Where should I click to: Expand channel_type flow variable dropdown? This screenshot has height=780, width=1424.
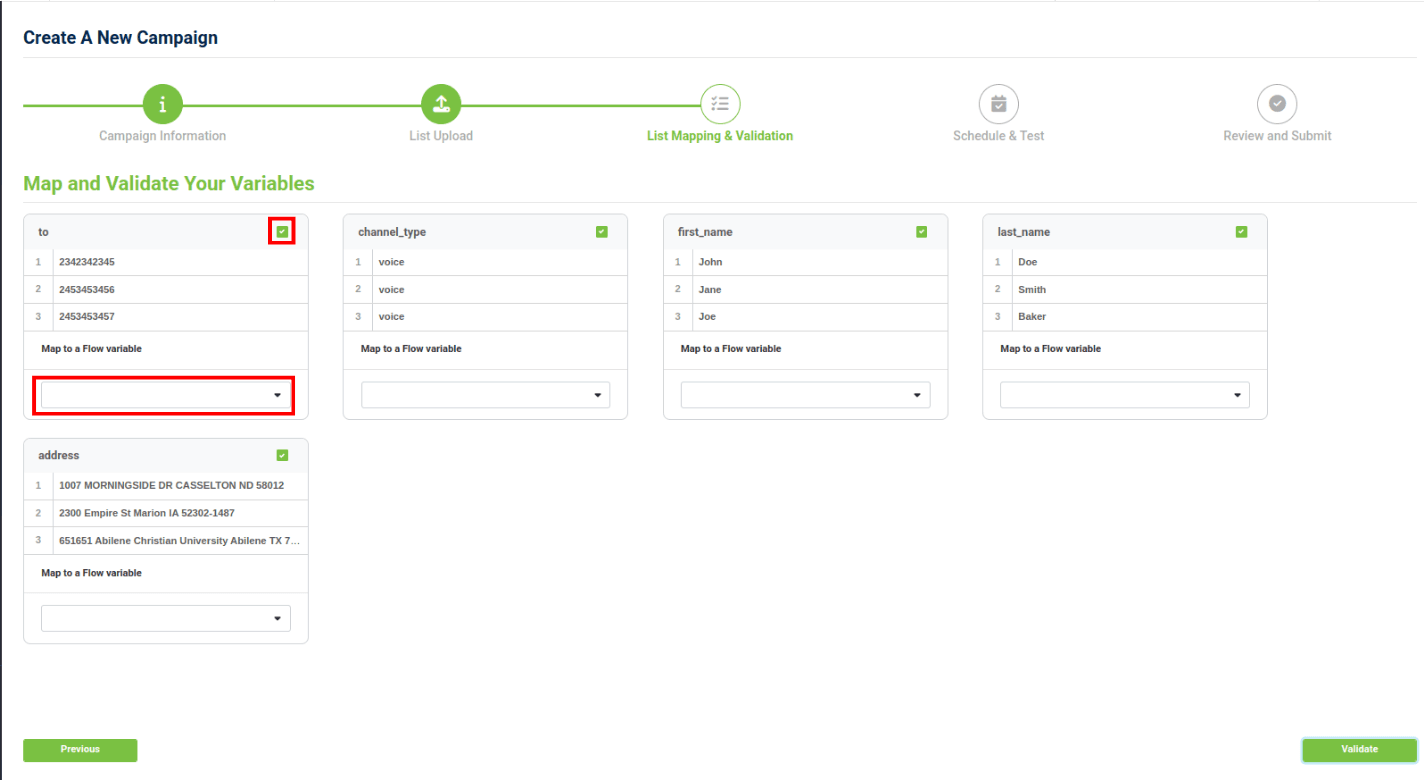coord(485,395)
